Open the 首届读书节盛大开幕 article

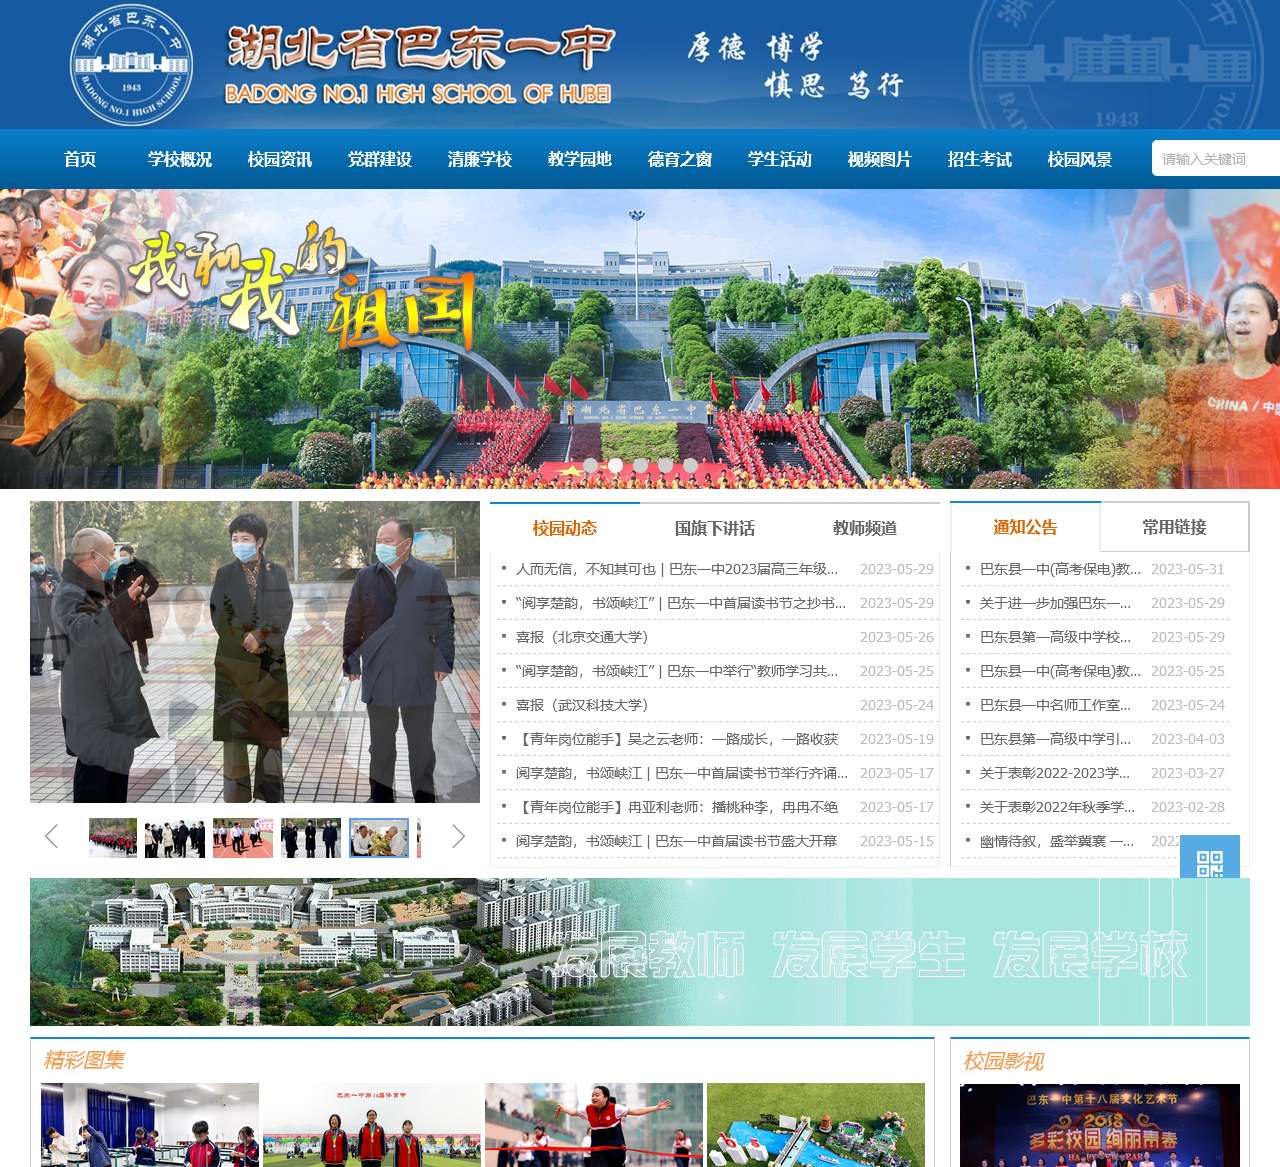(677, 841)
